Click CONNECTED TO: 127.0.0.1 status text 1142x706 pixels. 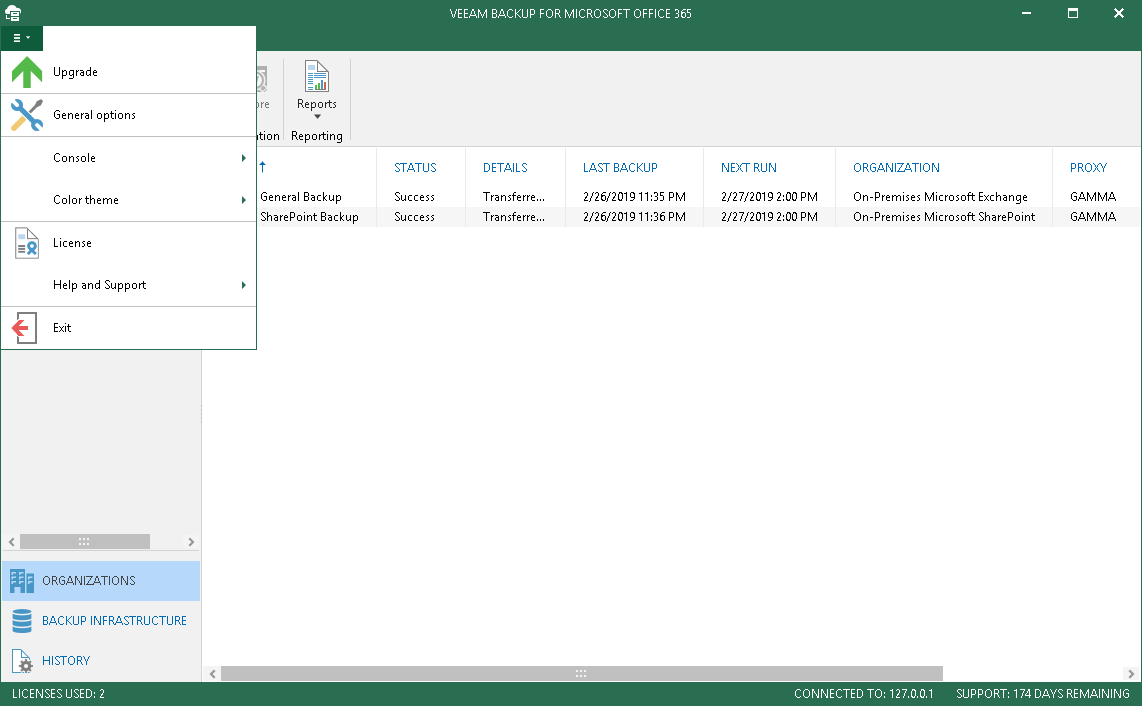tap(864, 694)
